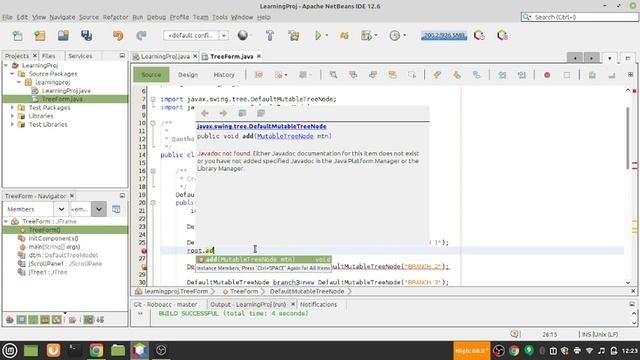
Task: Click the Save All toolbar icon
Action: 87,36
